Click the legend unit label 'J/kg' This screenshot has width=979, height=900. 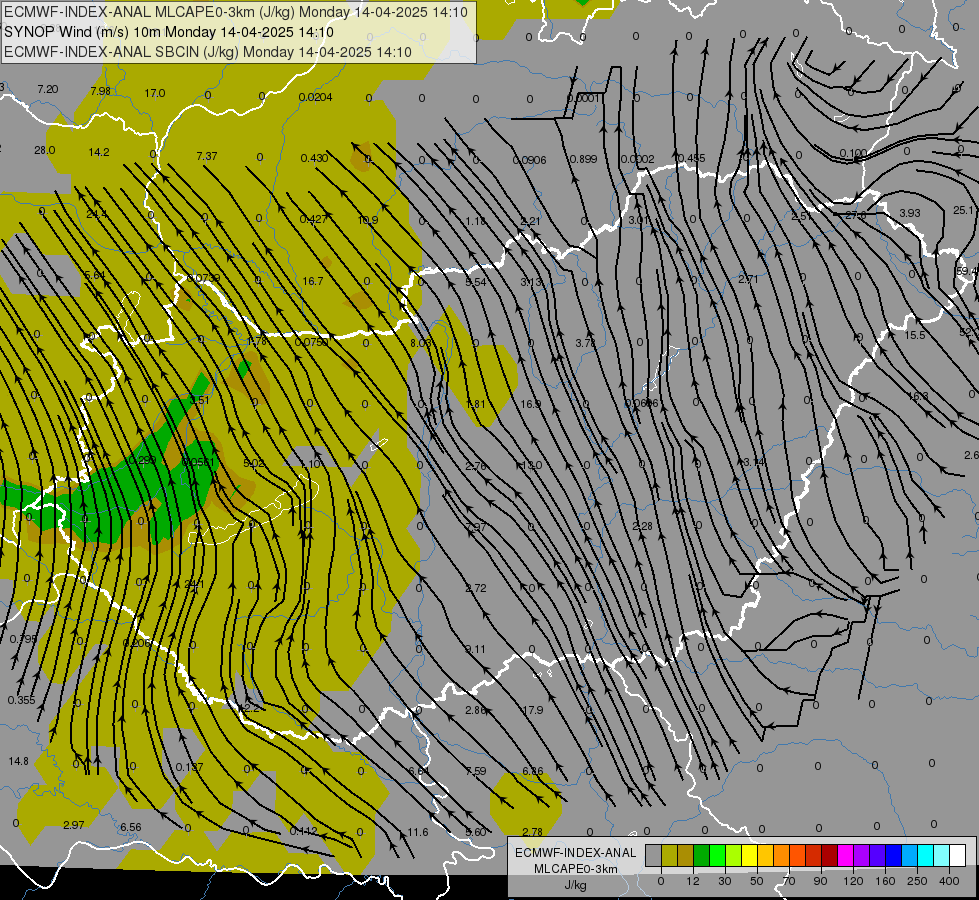tap(576, 885)
